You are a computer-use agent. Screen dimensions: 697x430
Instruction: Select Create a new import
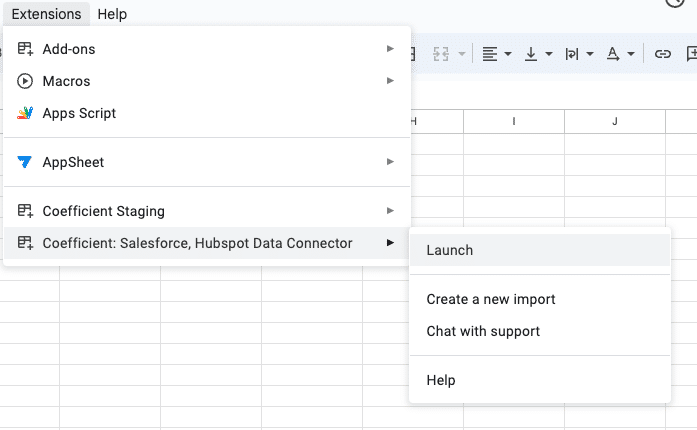(491, 299)
